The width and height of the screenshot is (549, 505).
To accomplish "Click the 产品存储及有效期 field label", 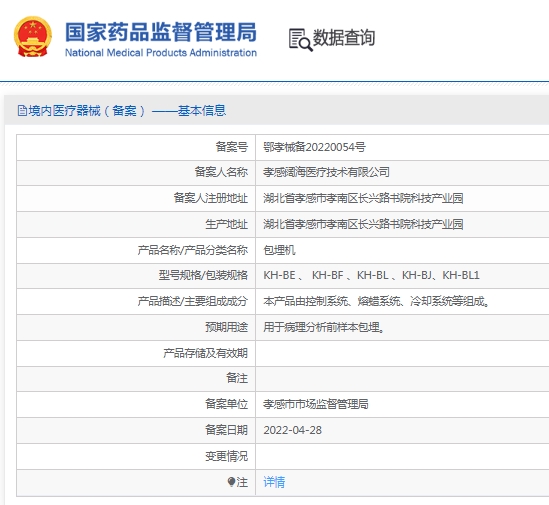I will coord(206,353).
